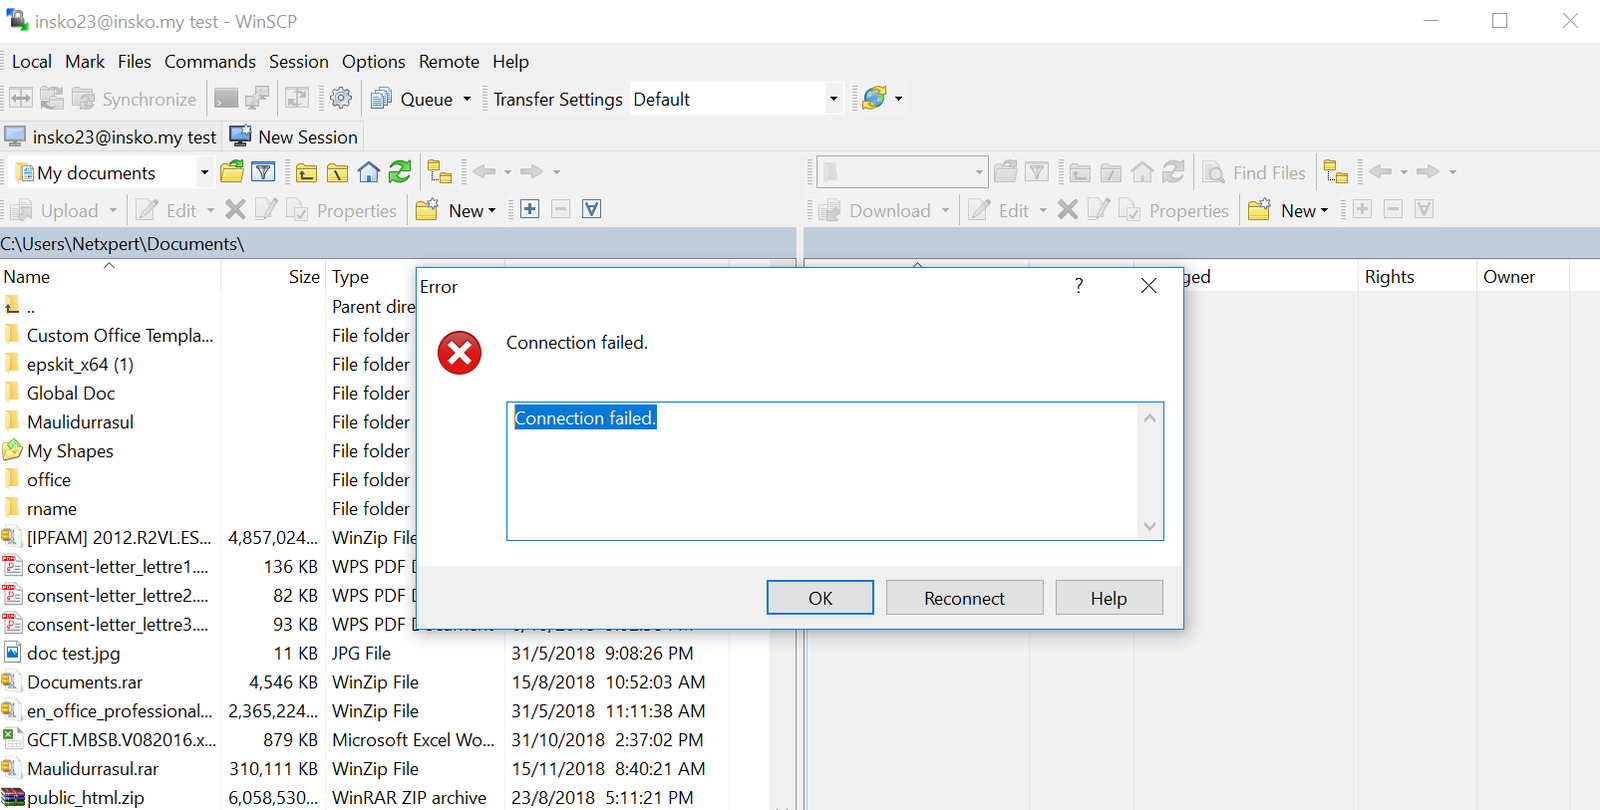The width and height of the screenshot is (1600, 810).
Task: Toggle the remote directory tree icon
Action: (1335, 172)
